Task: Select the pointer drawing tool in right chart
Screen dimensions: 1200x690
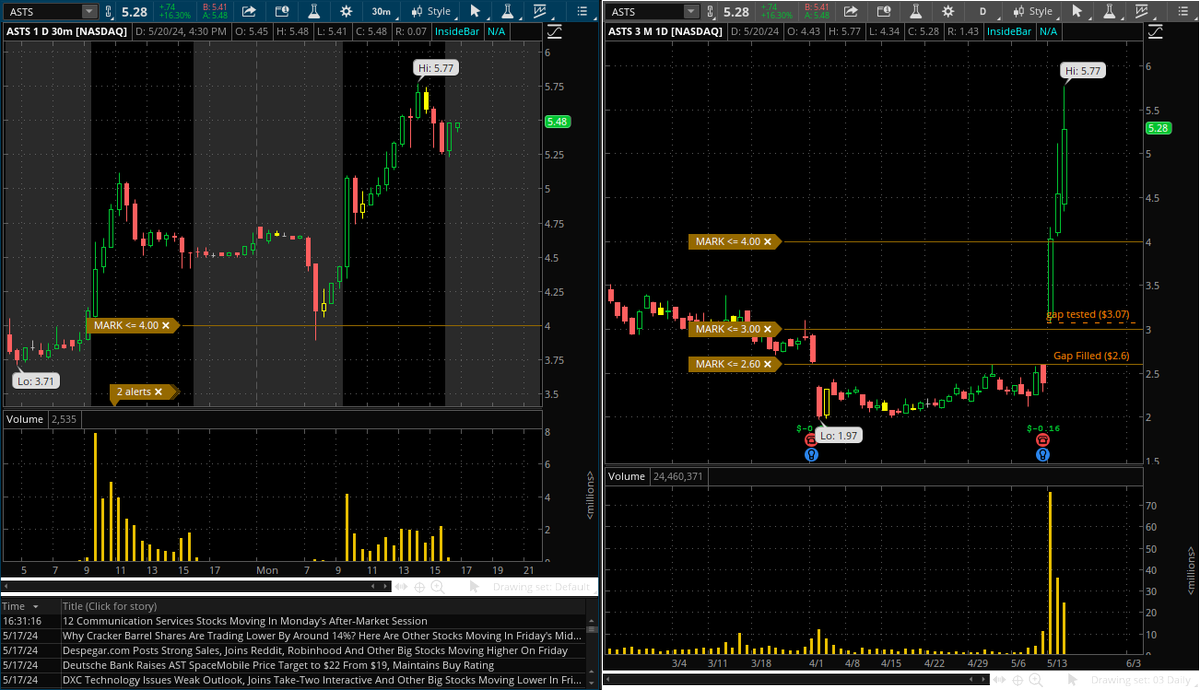Action: pyautogui.click(x=1077, y=11)
